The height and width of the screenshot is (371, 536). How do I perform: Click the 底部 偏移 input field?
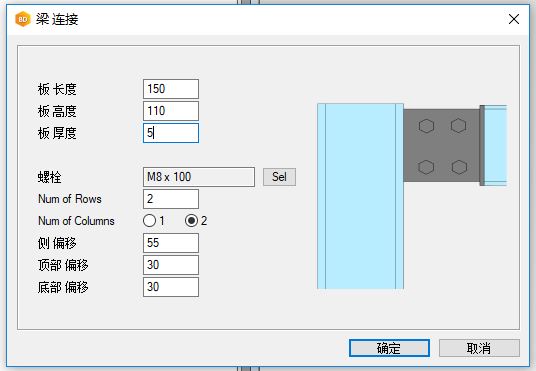pyautogui.click(x=171, y=287)
